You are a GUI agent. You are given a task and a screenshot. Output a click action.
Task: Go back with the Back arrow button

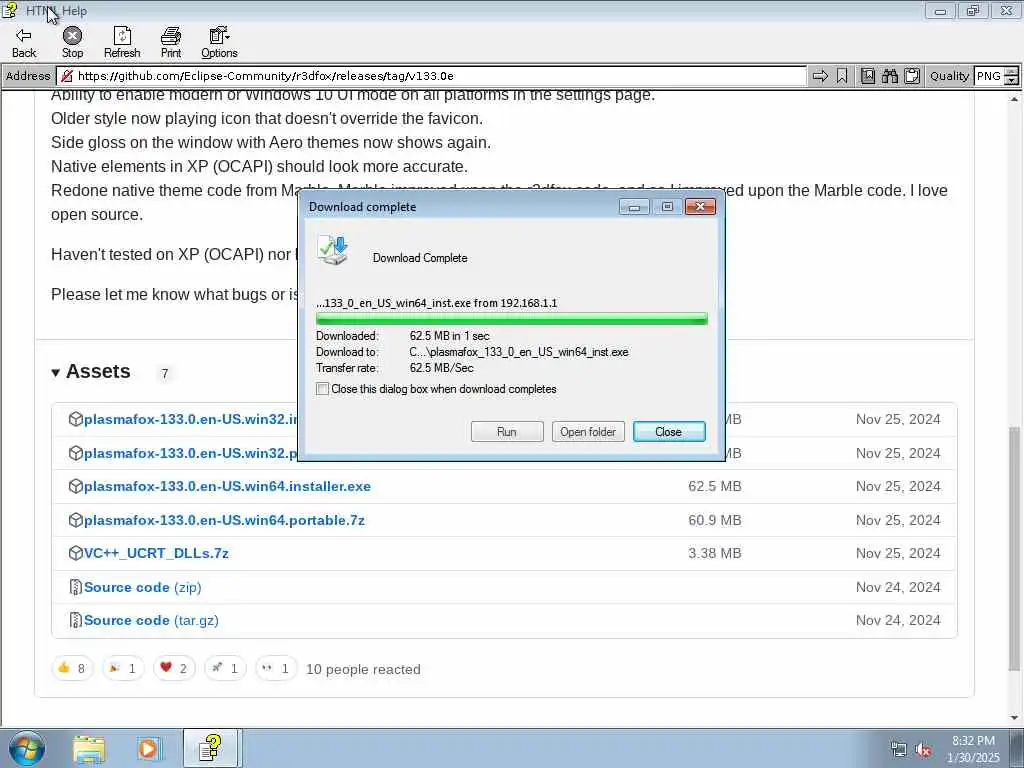24,42
